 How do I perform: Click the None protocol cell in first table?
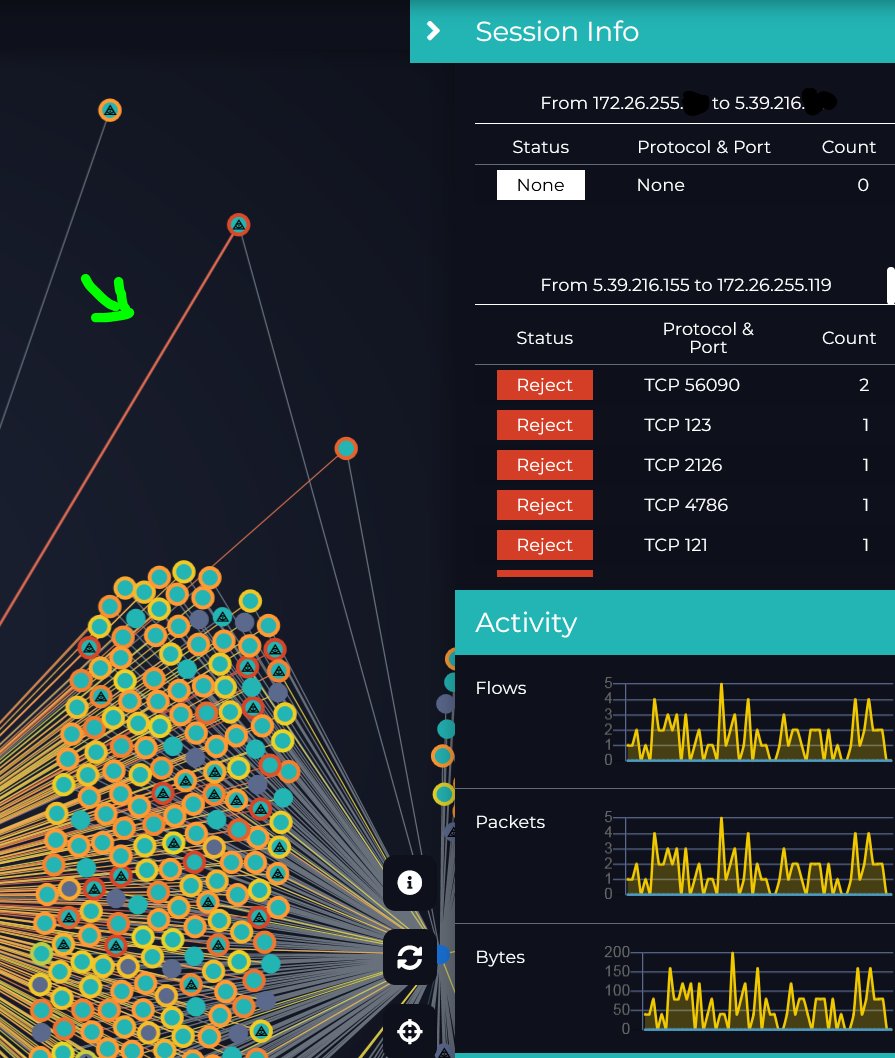click(660, 185)
